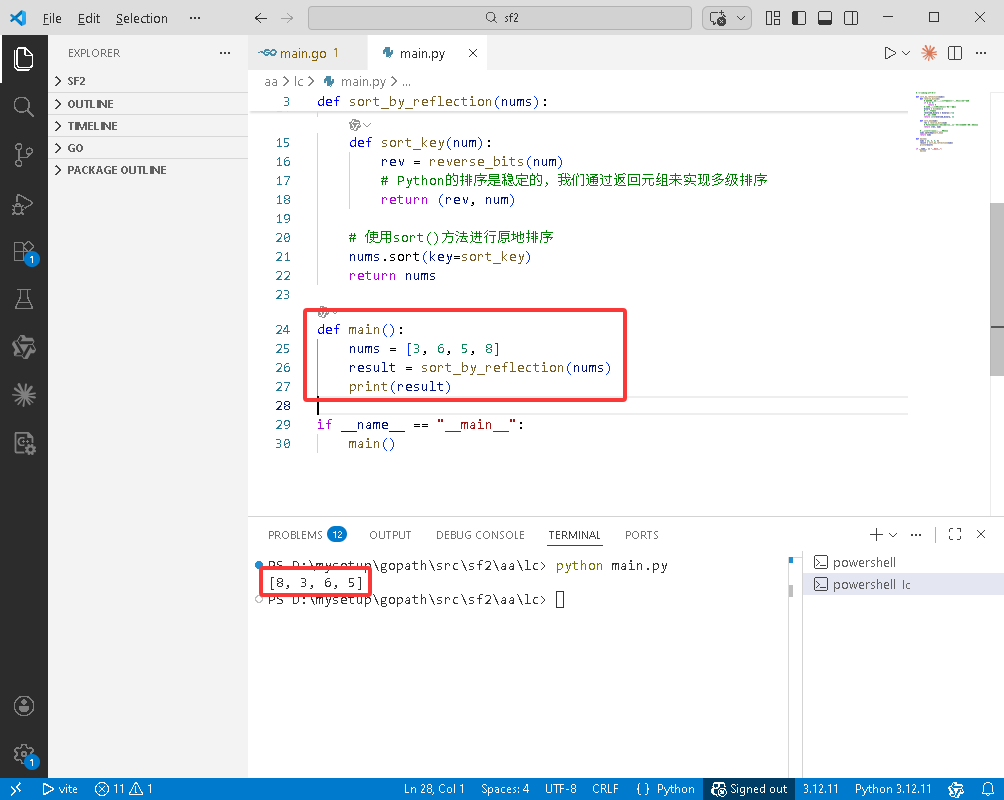Show more menu bar items ellipsis
The height and width of the screenshot is (800, 1004).
click(x=195, y=19)
